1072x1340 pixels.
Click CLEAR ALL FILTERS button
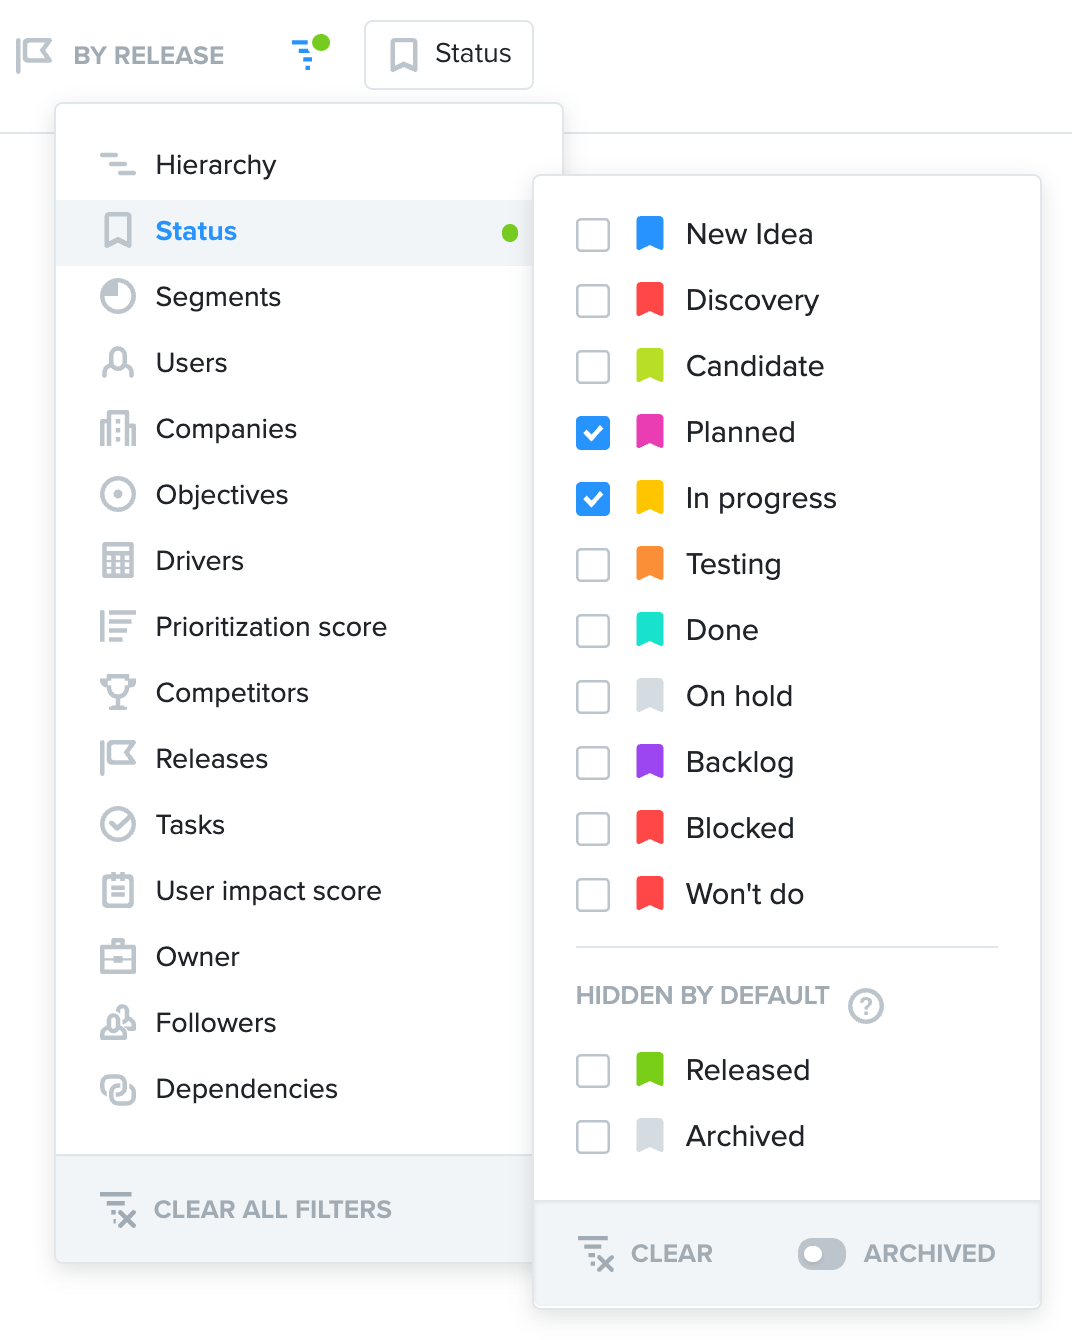coord(246,1210)
